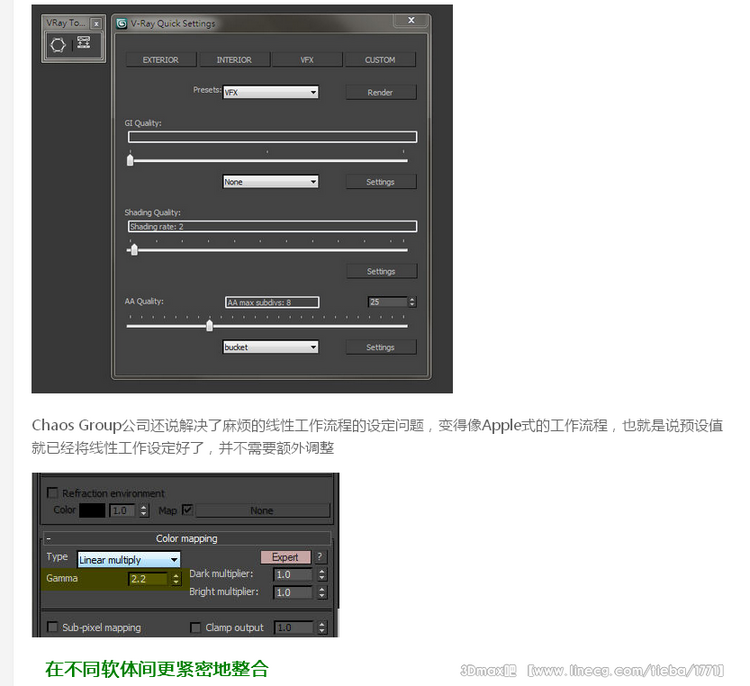Click the Clamp output spinner arrows
Viewport: 750px width, 686px height.
(321, 627)
